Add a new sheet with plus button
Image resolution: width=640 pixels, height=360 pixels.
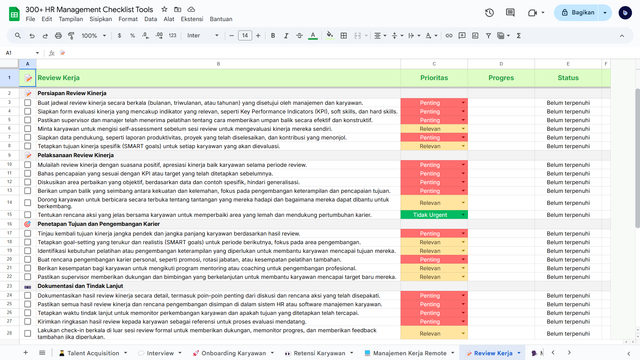coord(25,353)
